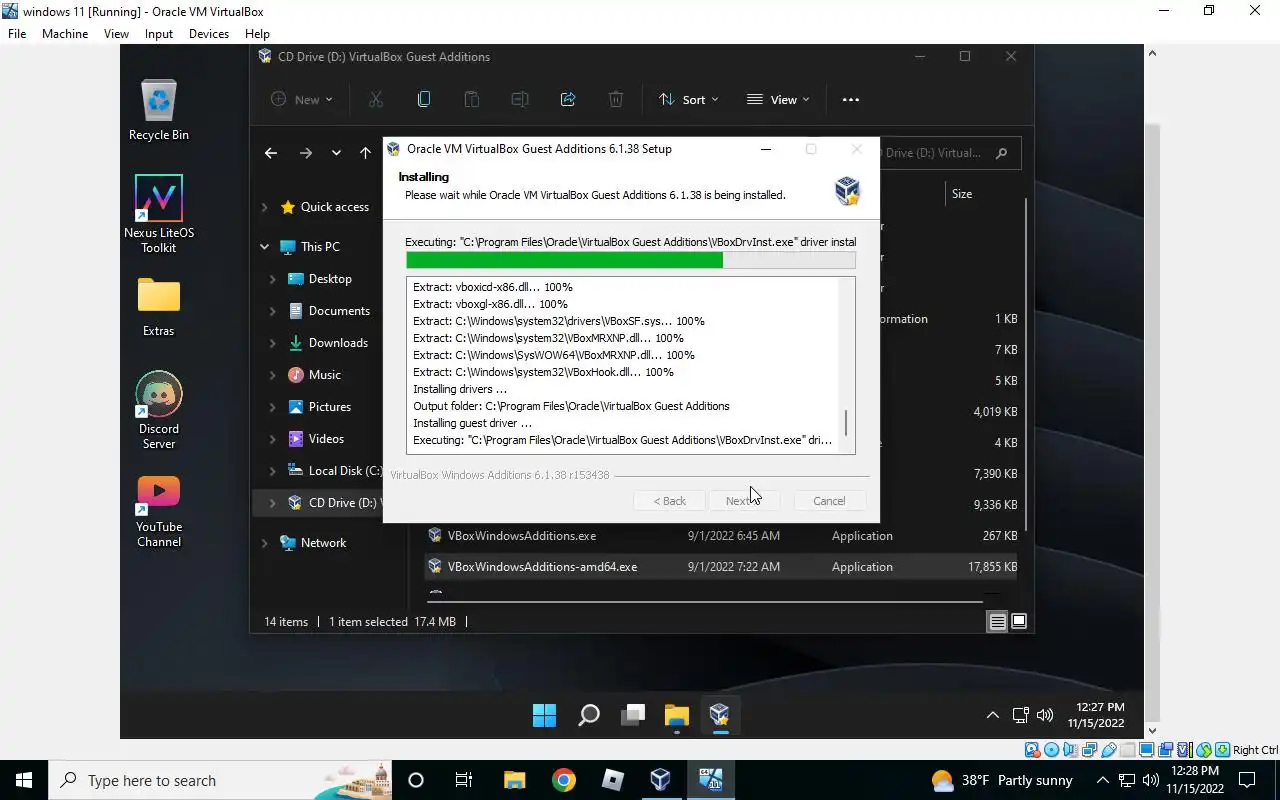Viewport: 1280px width, 800px height.
Task: Select the Nexus LiteOS Toolkit desktop shortcut
Action: (x=159, y=214)
